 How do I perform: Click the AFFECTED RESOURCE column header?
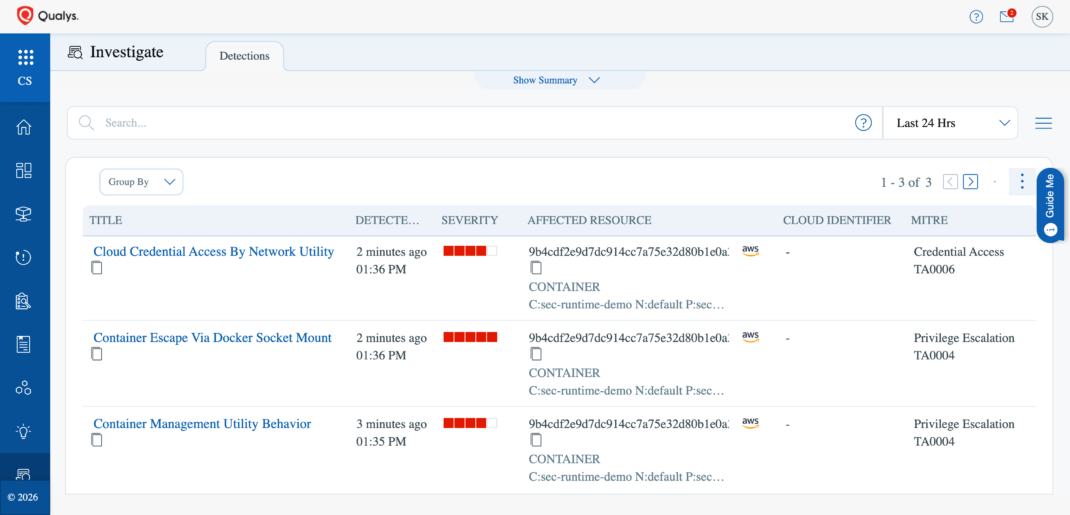589,220
